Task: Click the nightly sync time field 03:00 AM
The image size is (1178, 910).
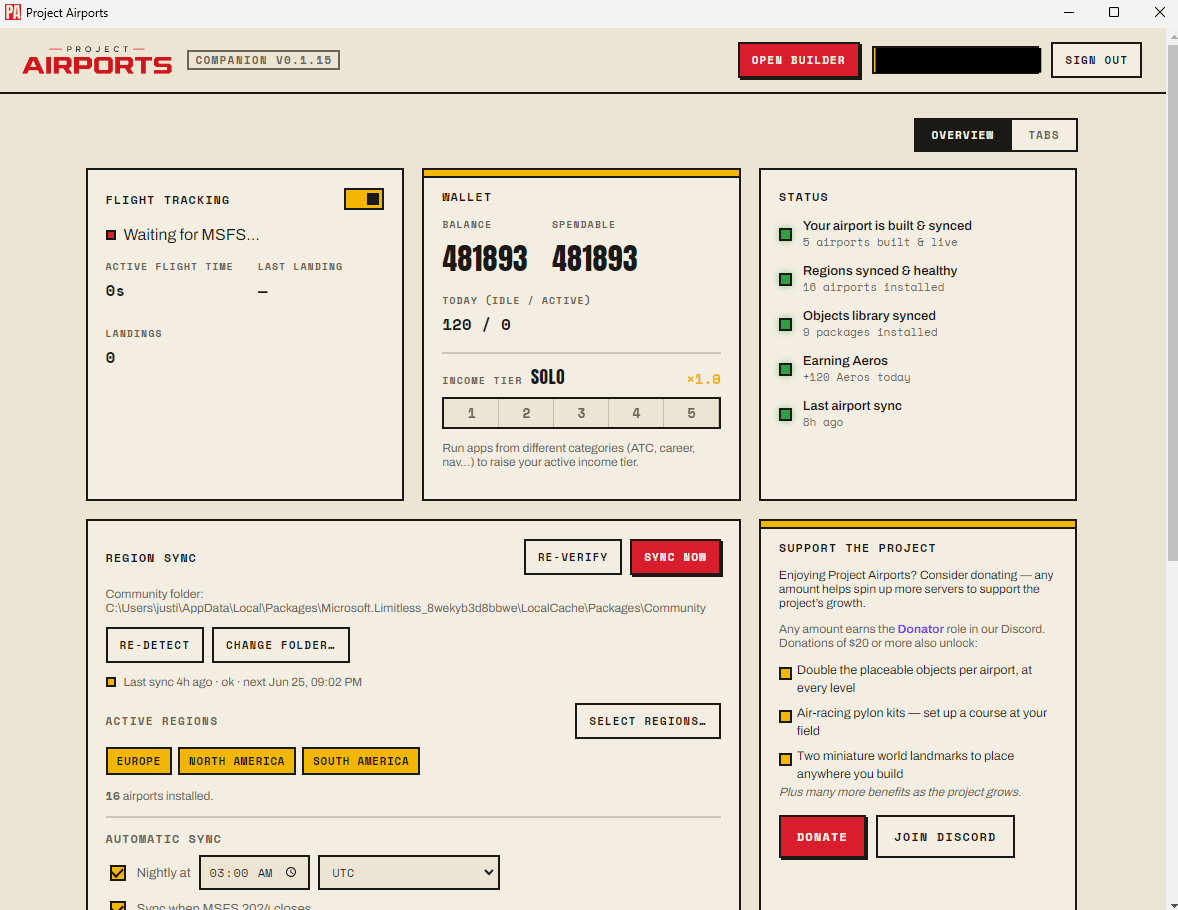Action: (254, 872)
